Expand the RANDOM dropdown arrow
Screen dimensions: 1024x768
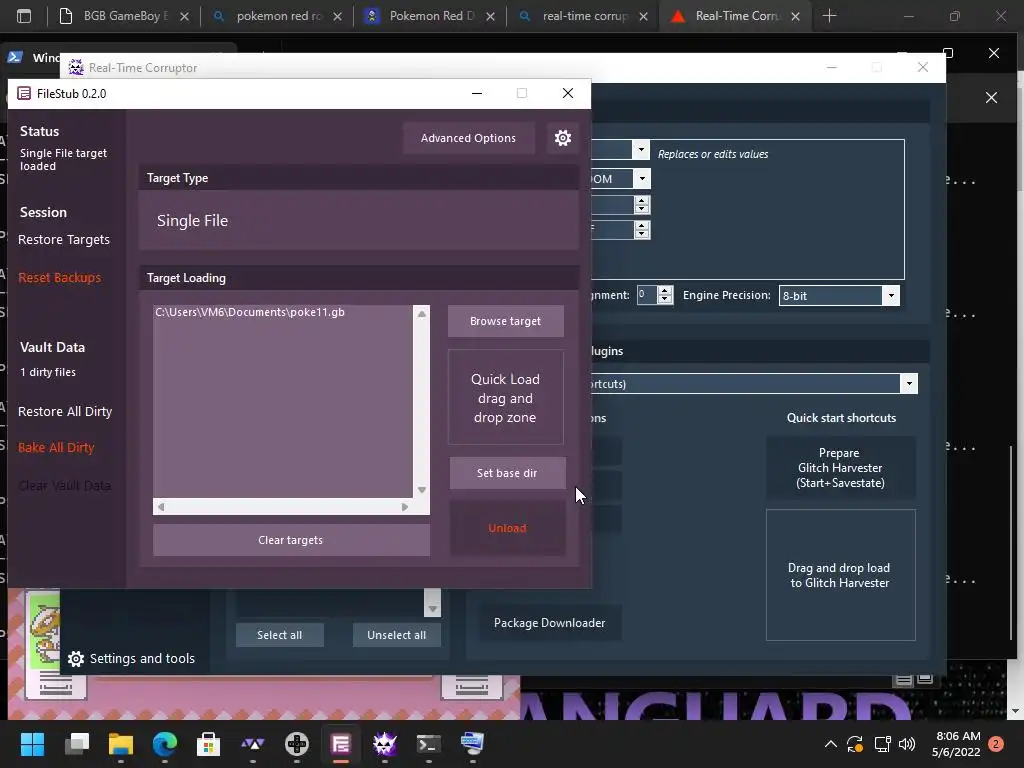(642, 178)
